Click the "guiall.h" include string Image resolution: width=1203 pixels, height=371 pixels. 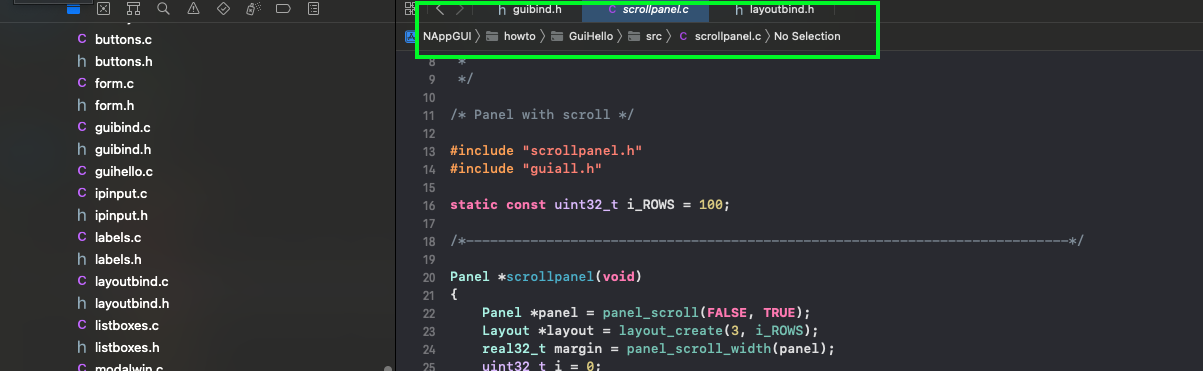pyautogui.click(x=562, y=169)
